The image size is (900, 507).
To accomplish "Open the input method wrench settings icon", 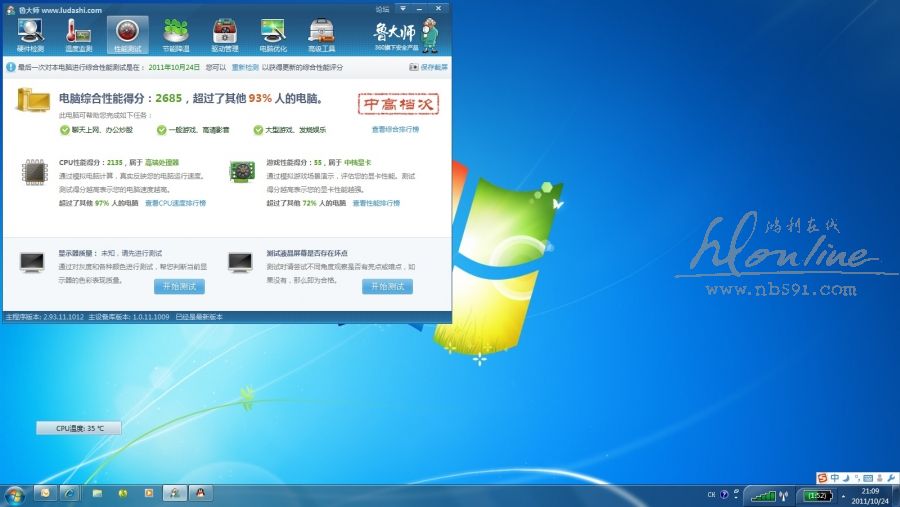I will click(891, 478).
